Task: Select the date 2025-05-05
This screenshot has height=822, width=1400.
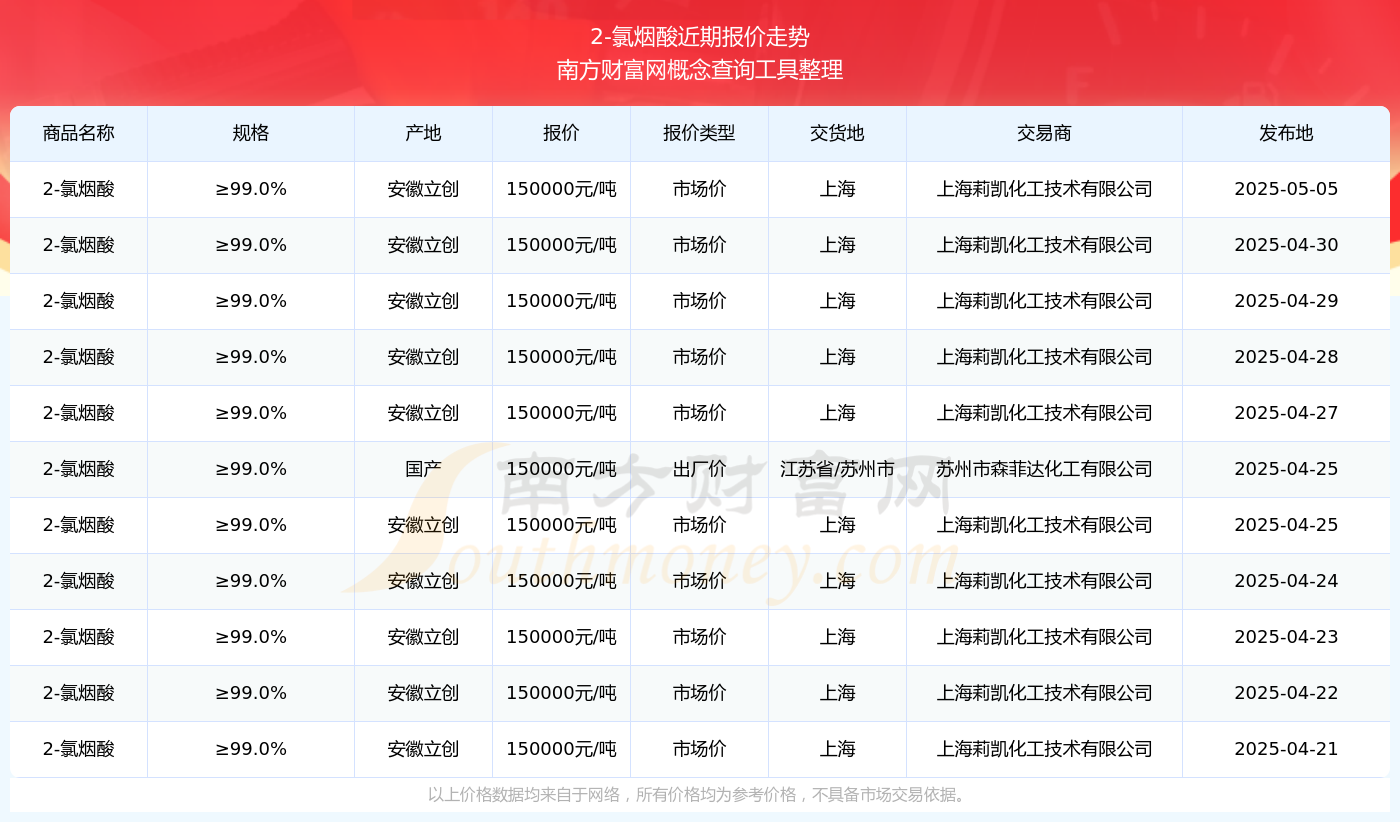Action: [1286, 189]
